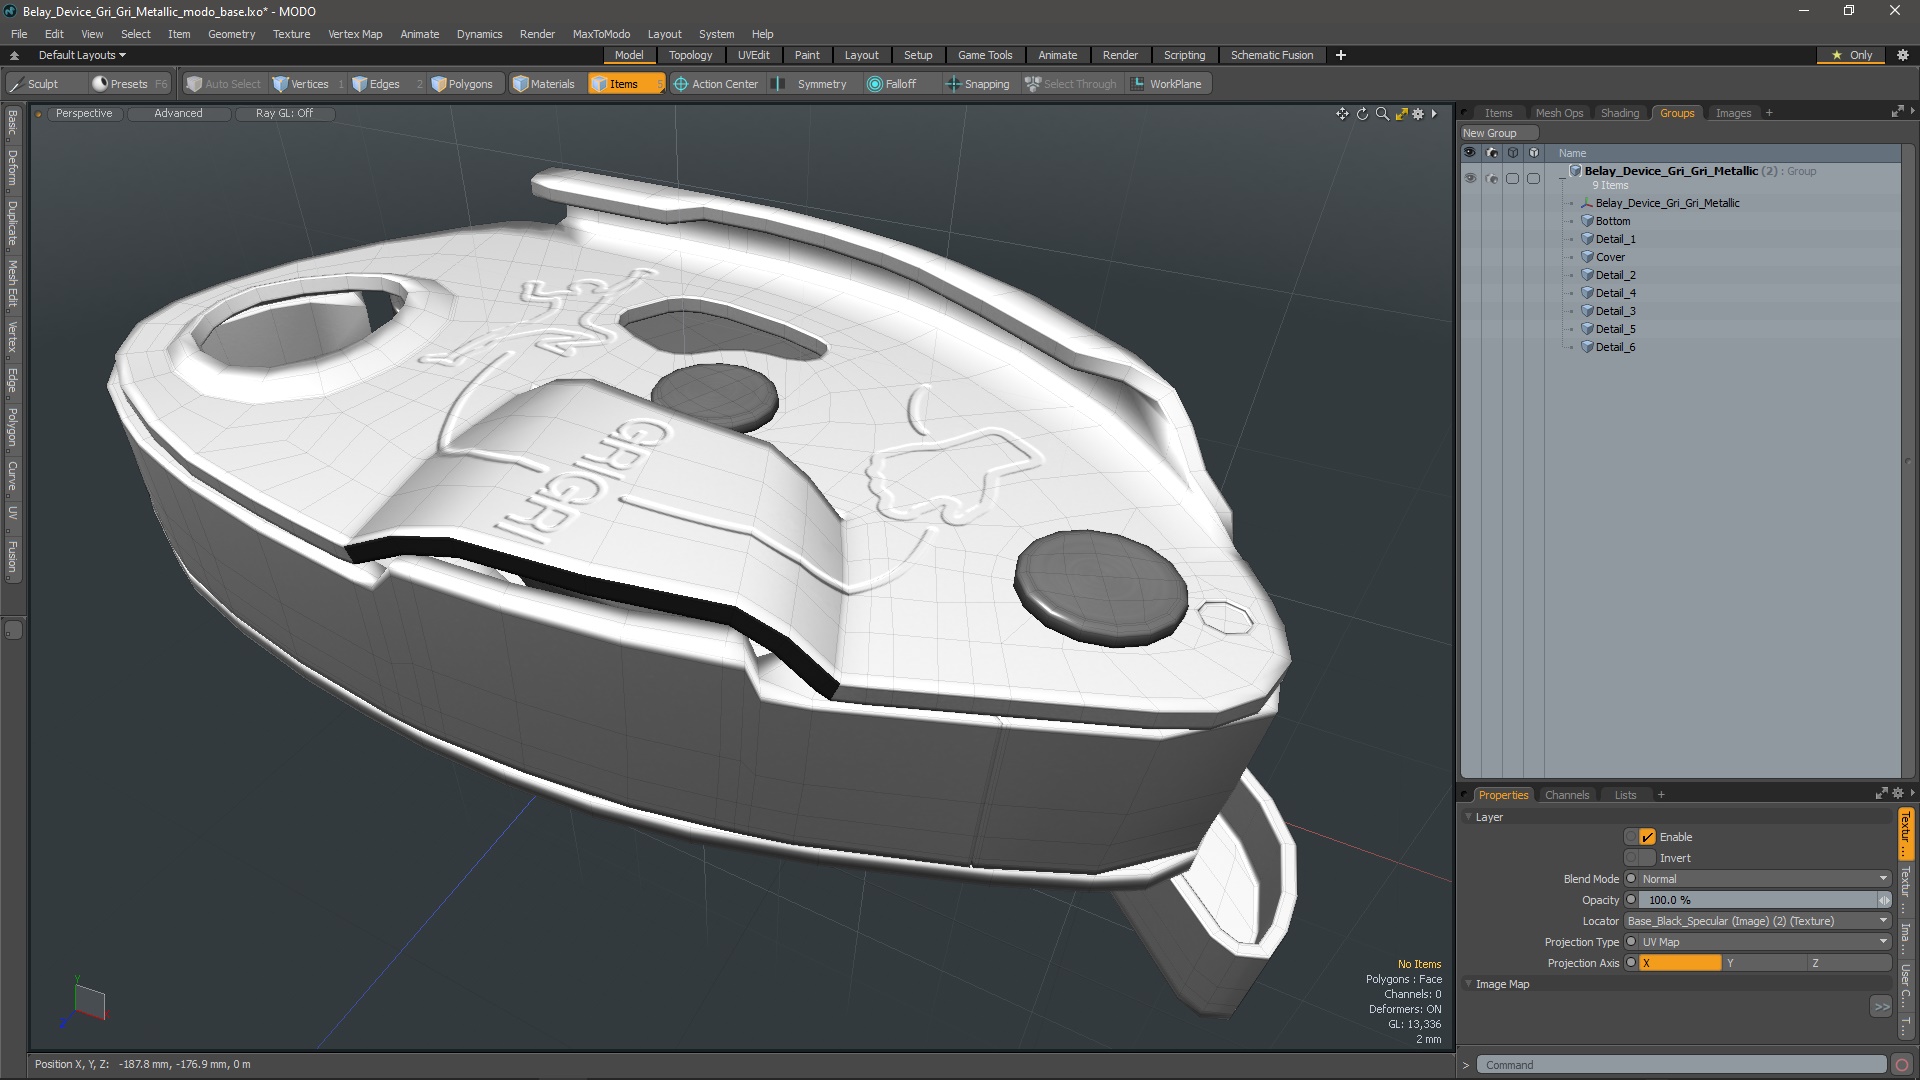Click the viewport zoom magnifier icon
This screenshot has height=1080, width=1920.
tap(1382, 114)
